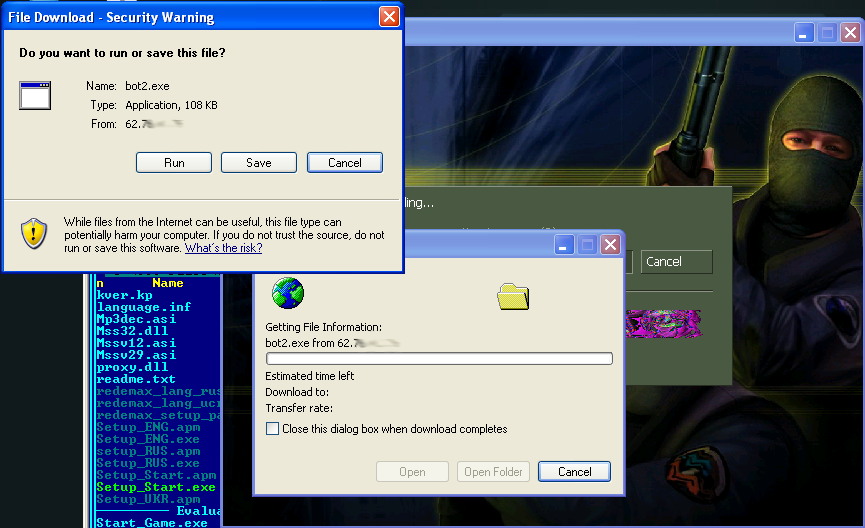The image size is (865, 528).
Task: Select kver.kp in the file list
Action: coord(125,295)
